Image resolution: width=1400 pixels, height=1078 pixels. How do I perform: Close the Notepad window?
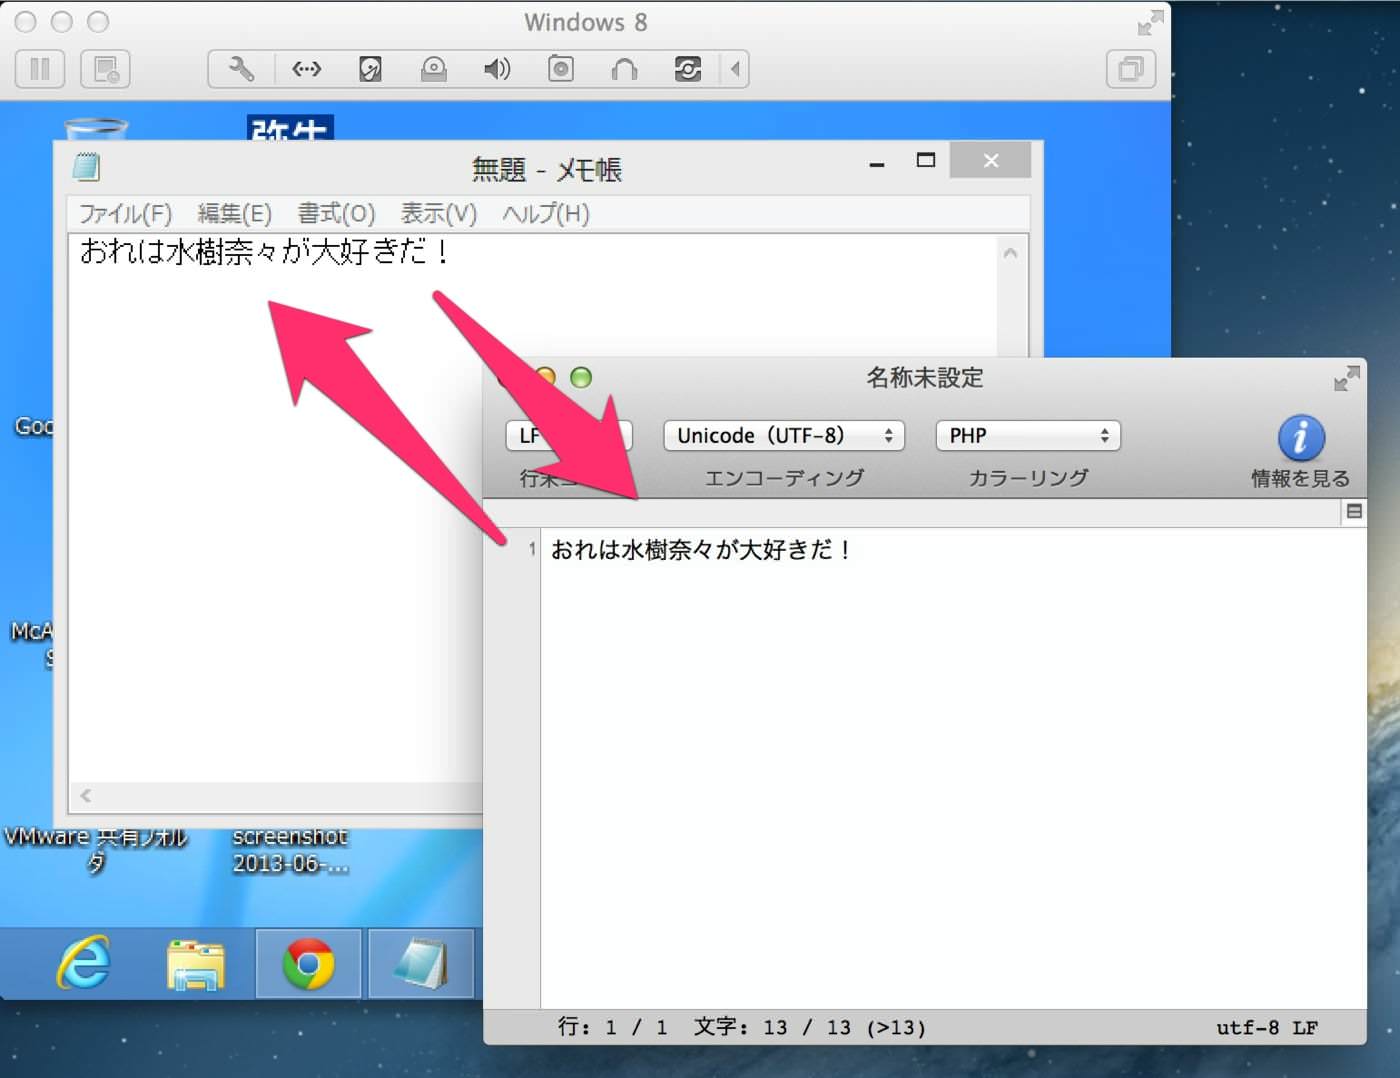(x=990, y=160)
